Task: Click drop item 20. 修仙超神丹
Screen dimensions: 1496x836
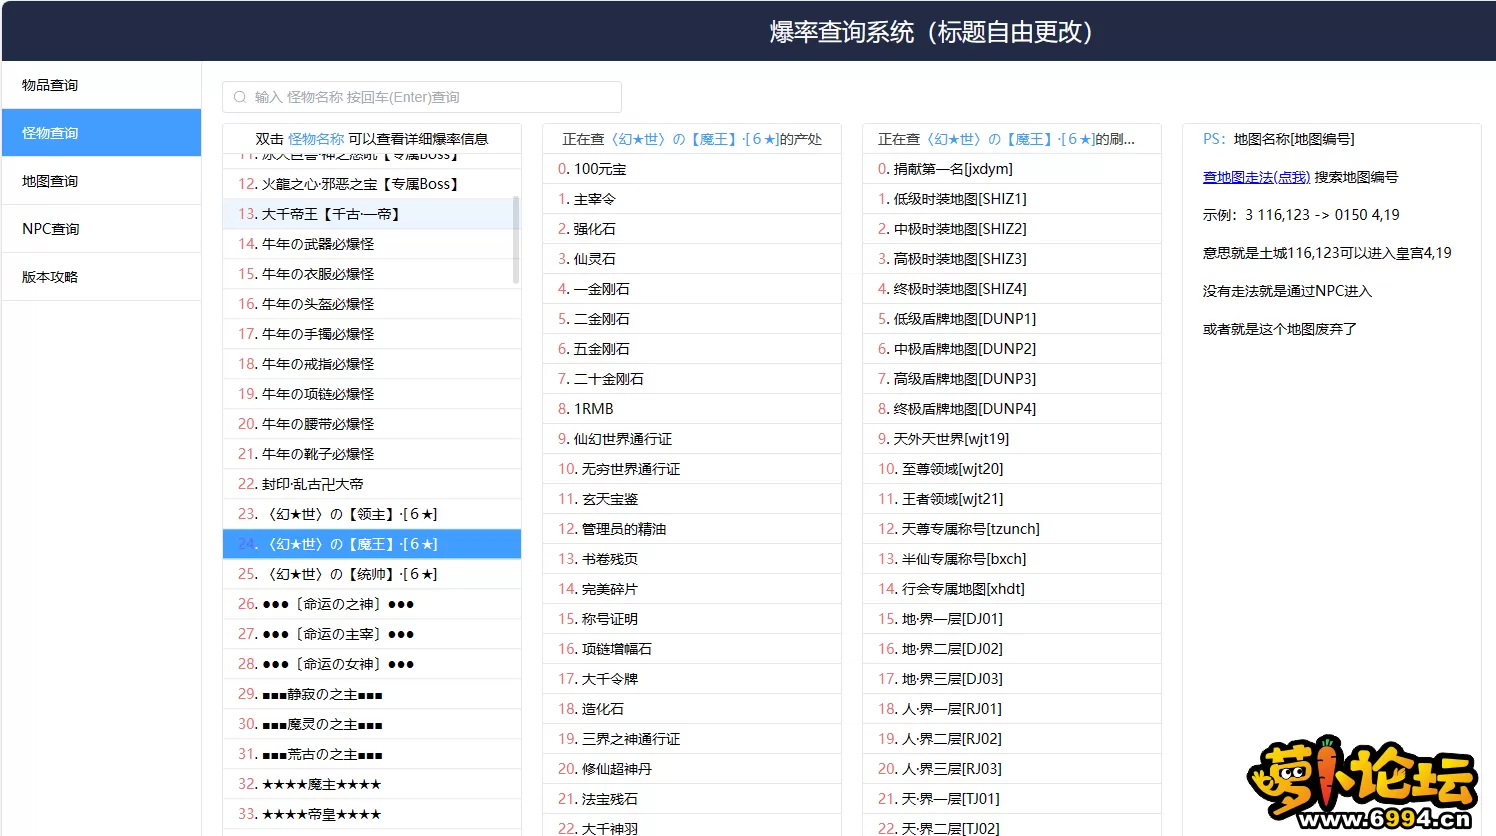Action: tap(692, 769)
